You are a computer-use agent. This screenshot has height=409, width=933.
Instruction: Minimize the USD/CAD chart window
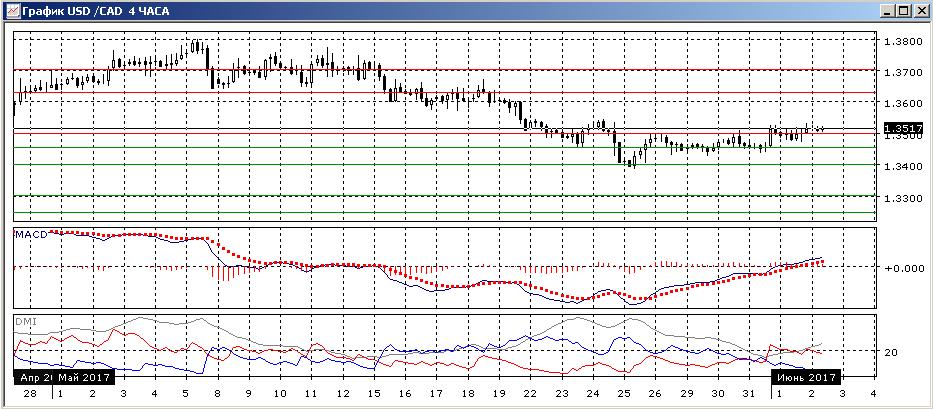[x=889, y=11]
